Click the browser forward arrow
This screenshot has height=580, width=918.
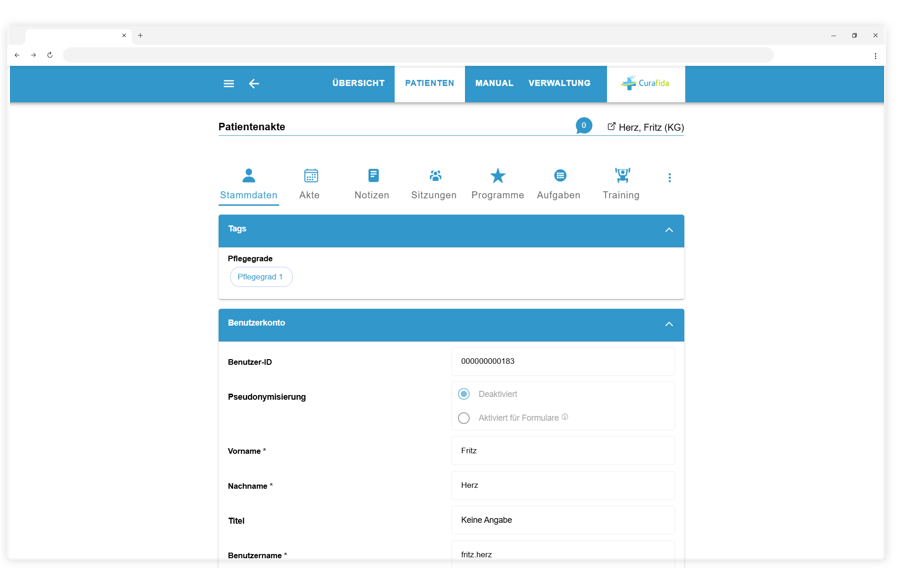coord(33,55)
